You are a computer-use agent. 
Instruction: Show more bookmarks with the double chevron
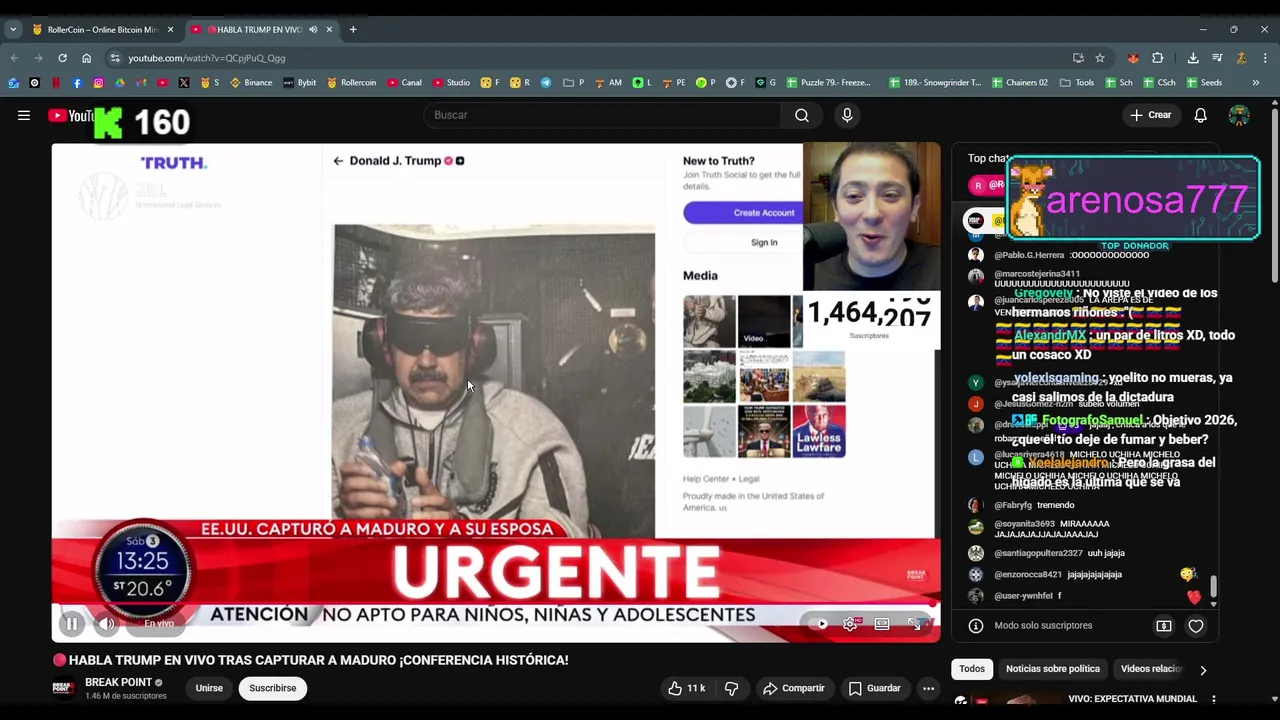click(1256, 83)
